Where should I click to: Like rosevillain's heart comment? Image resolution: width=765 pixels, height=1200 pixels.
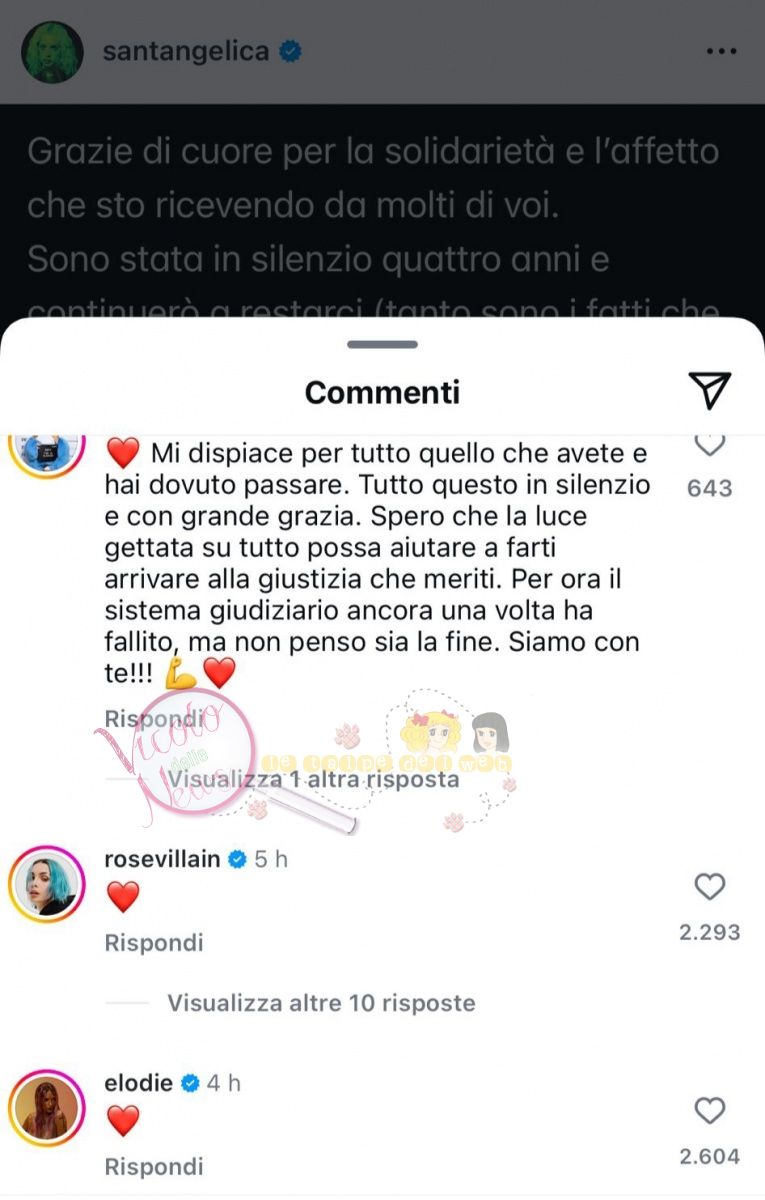[709, 887]
